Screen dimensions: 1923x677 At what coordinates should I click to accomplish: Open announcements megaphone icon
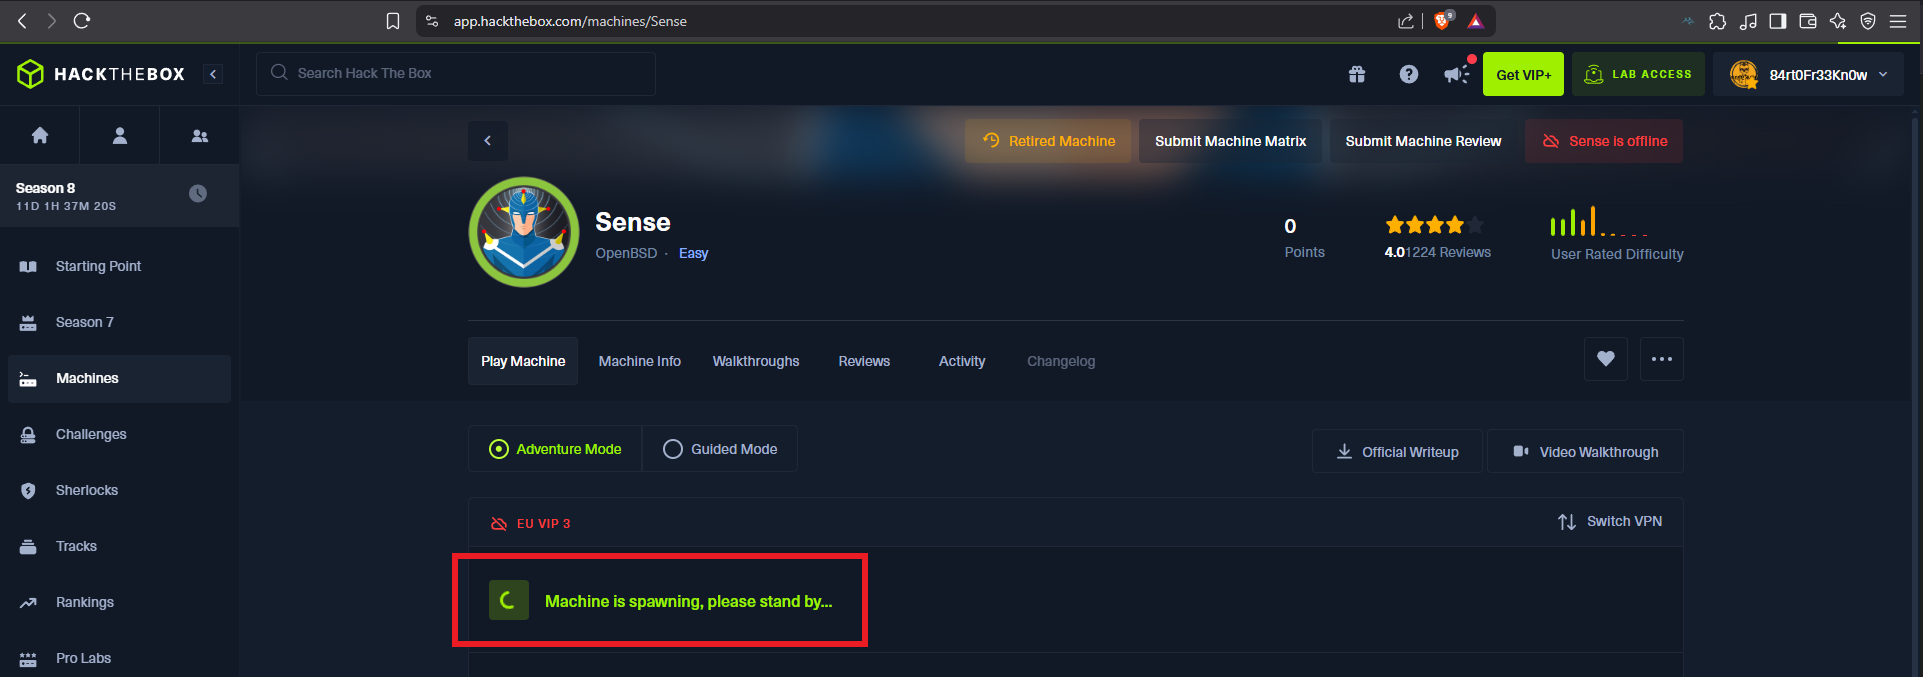pos(1457,74)
